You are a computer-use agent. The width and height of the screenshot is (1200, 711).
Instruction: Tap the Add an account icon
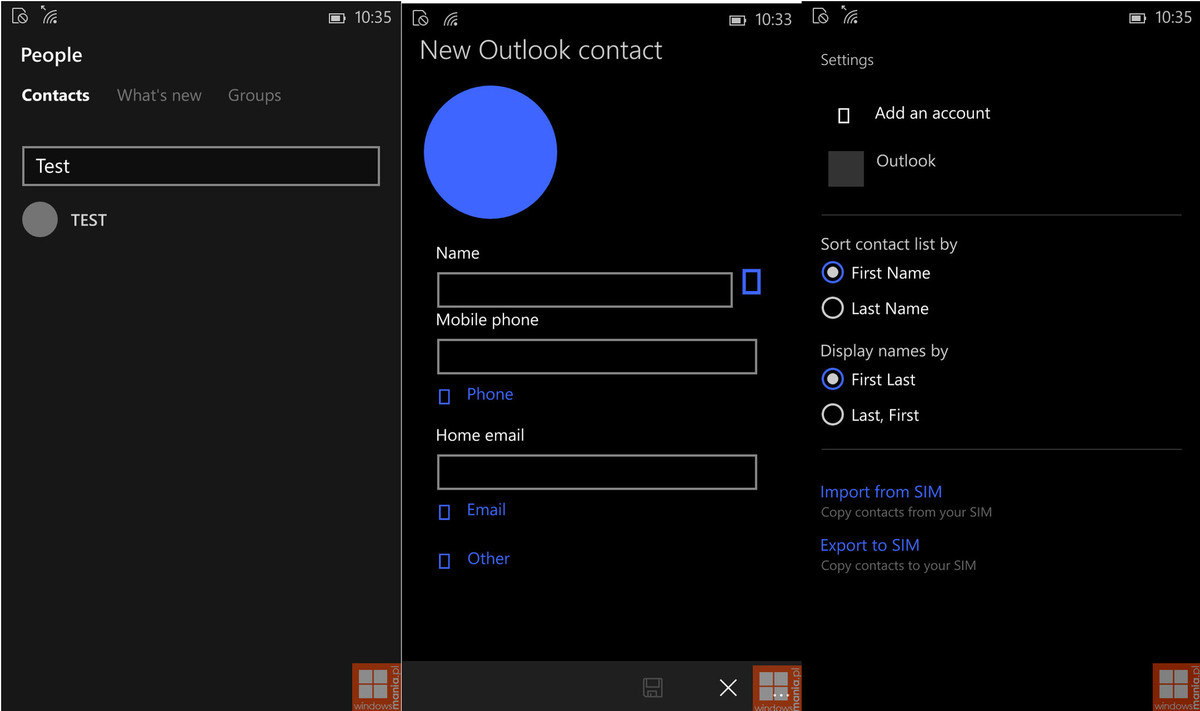pyautogui.click(x=843, y=115)
